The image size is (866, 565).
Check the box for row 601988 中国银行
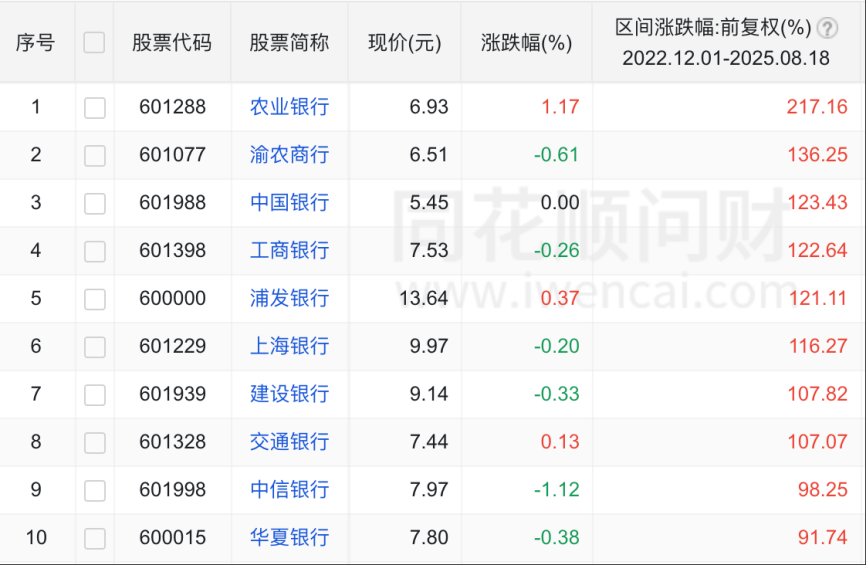pyautogui.click(x=94, y=203)
